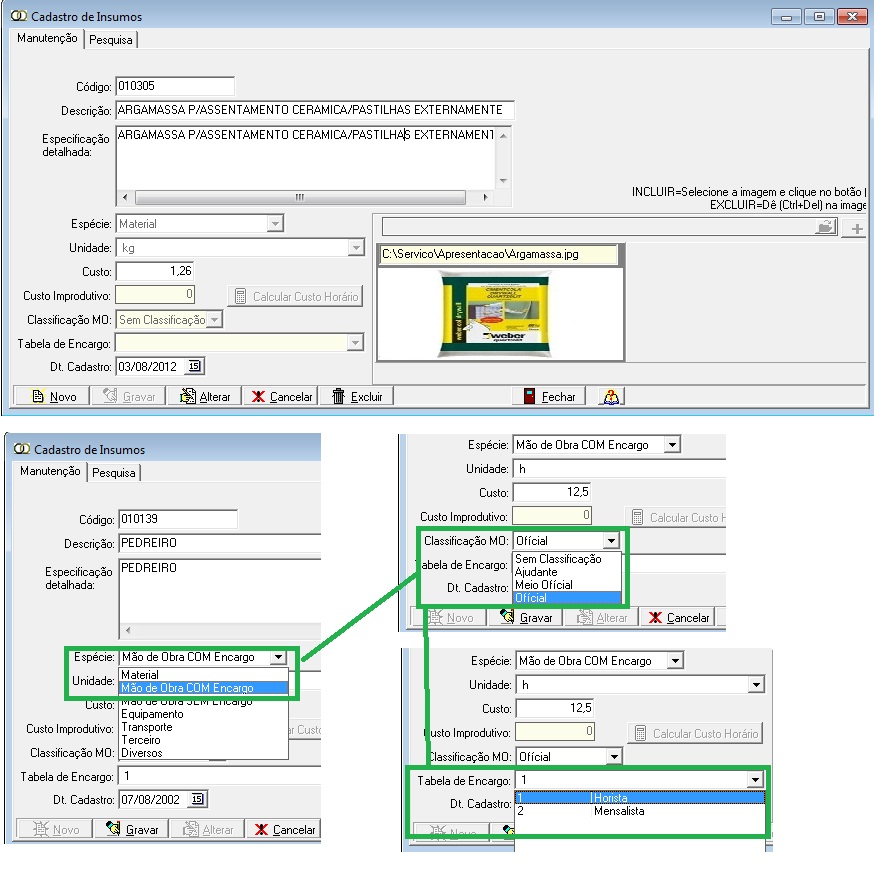Click the browse image folder icon
Screen dimensions: 884x870
click(x=825, y=228)
